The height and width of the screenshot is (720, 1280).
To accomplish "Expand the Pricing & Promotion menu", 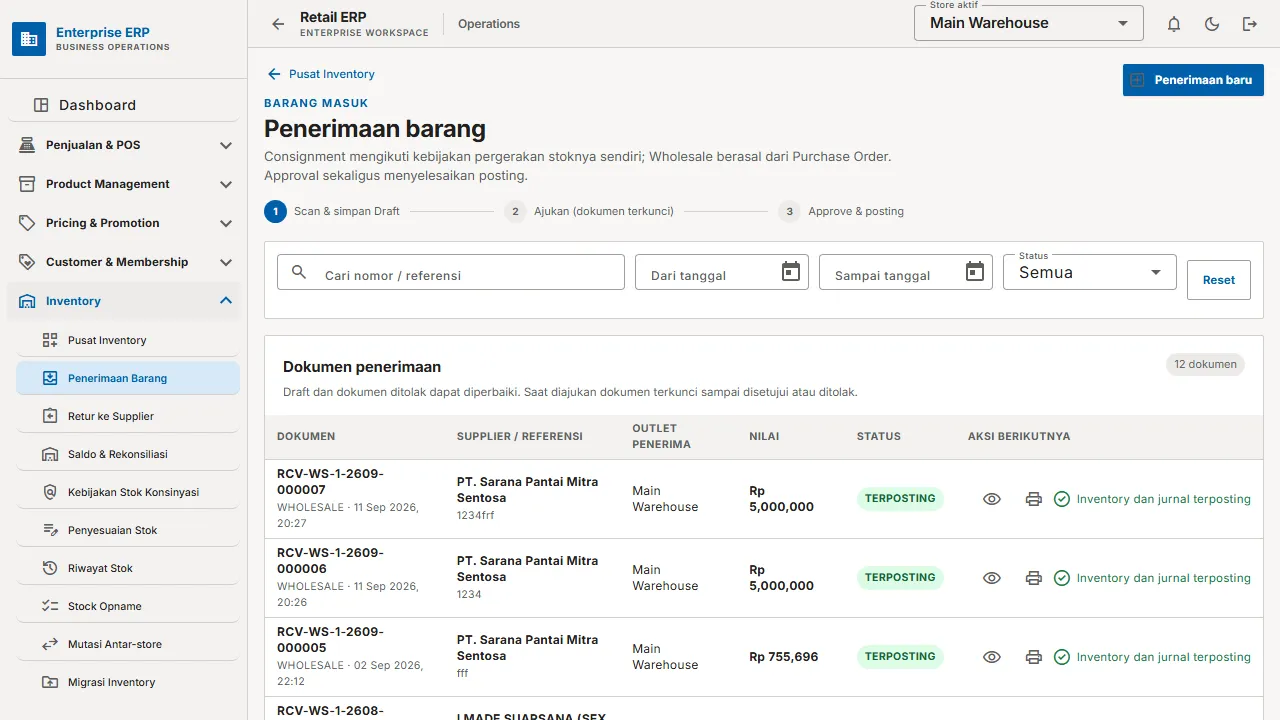I will [x=124, y=223].
